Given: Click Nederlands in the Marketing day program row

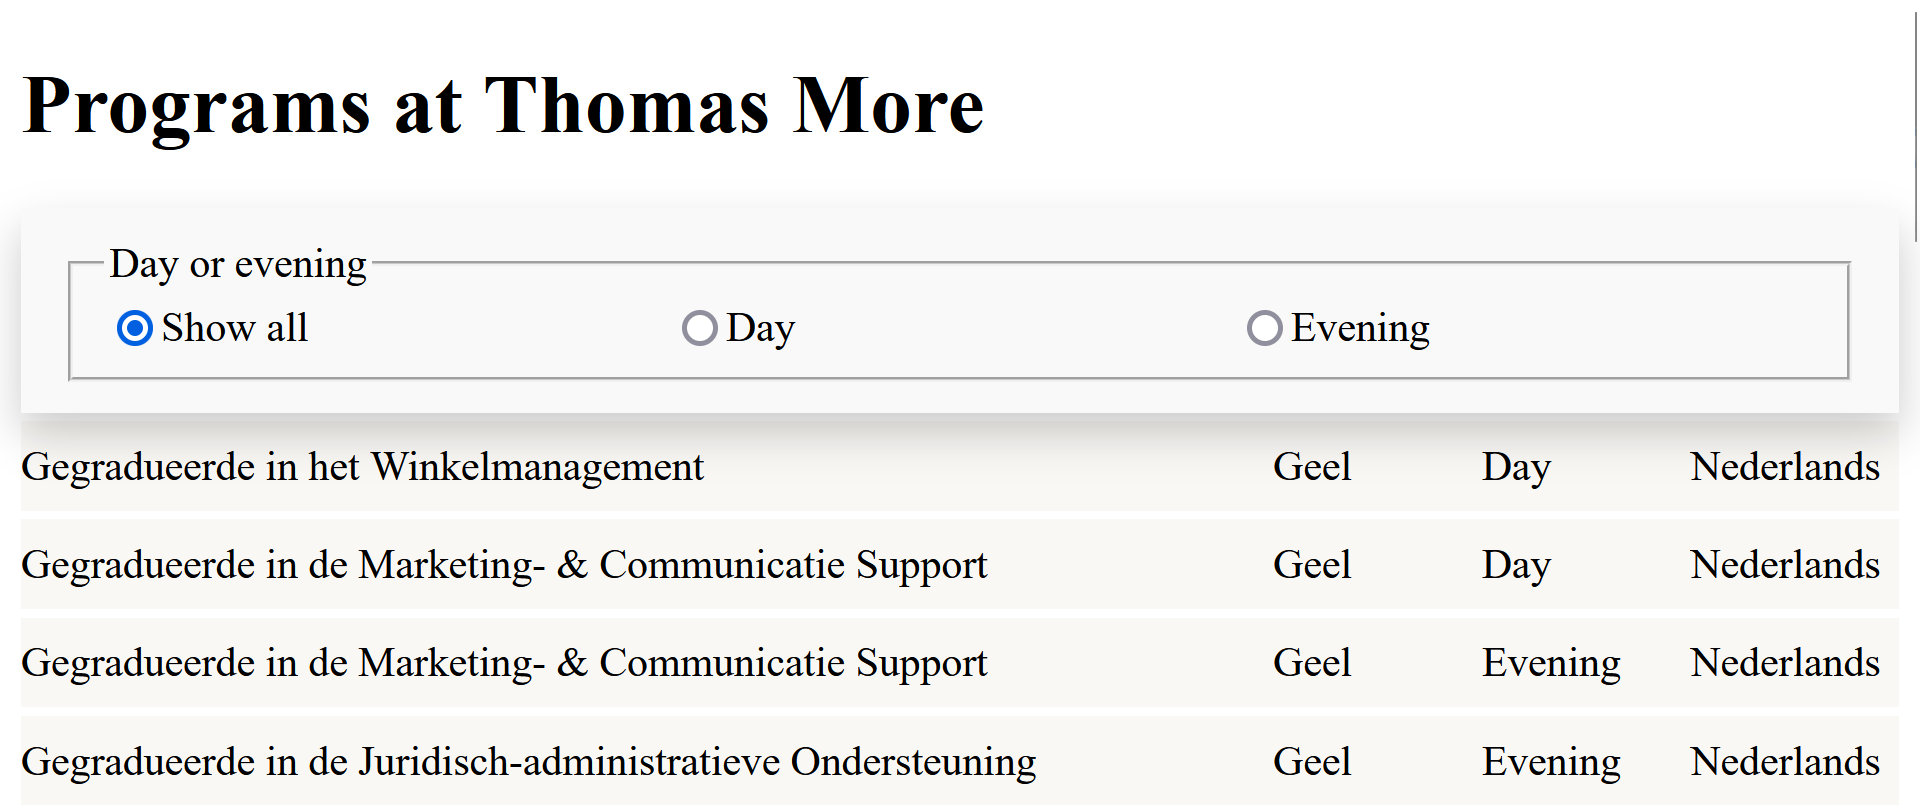Looking at the screenshot, I should click(1784, 565).
